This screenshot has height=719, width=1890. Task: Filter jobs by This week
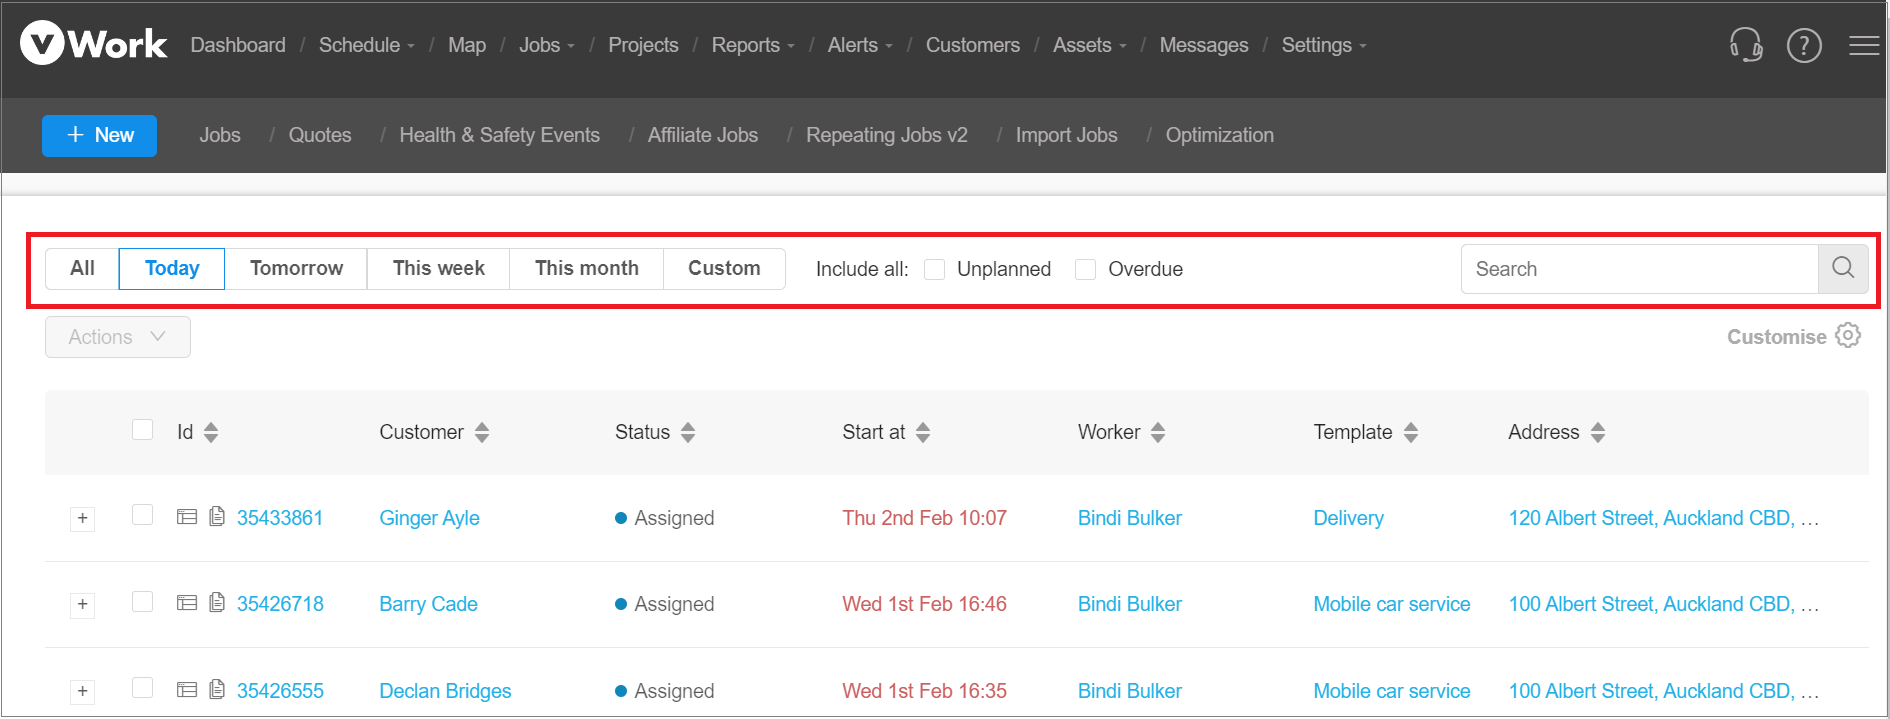point(438,268)
